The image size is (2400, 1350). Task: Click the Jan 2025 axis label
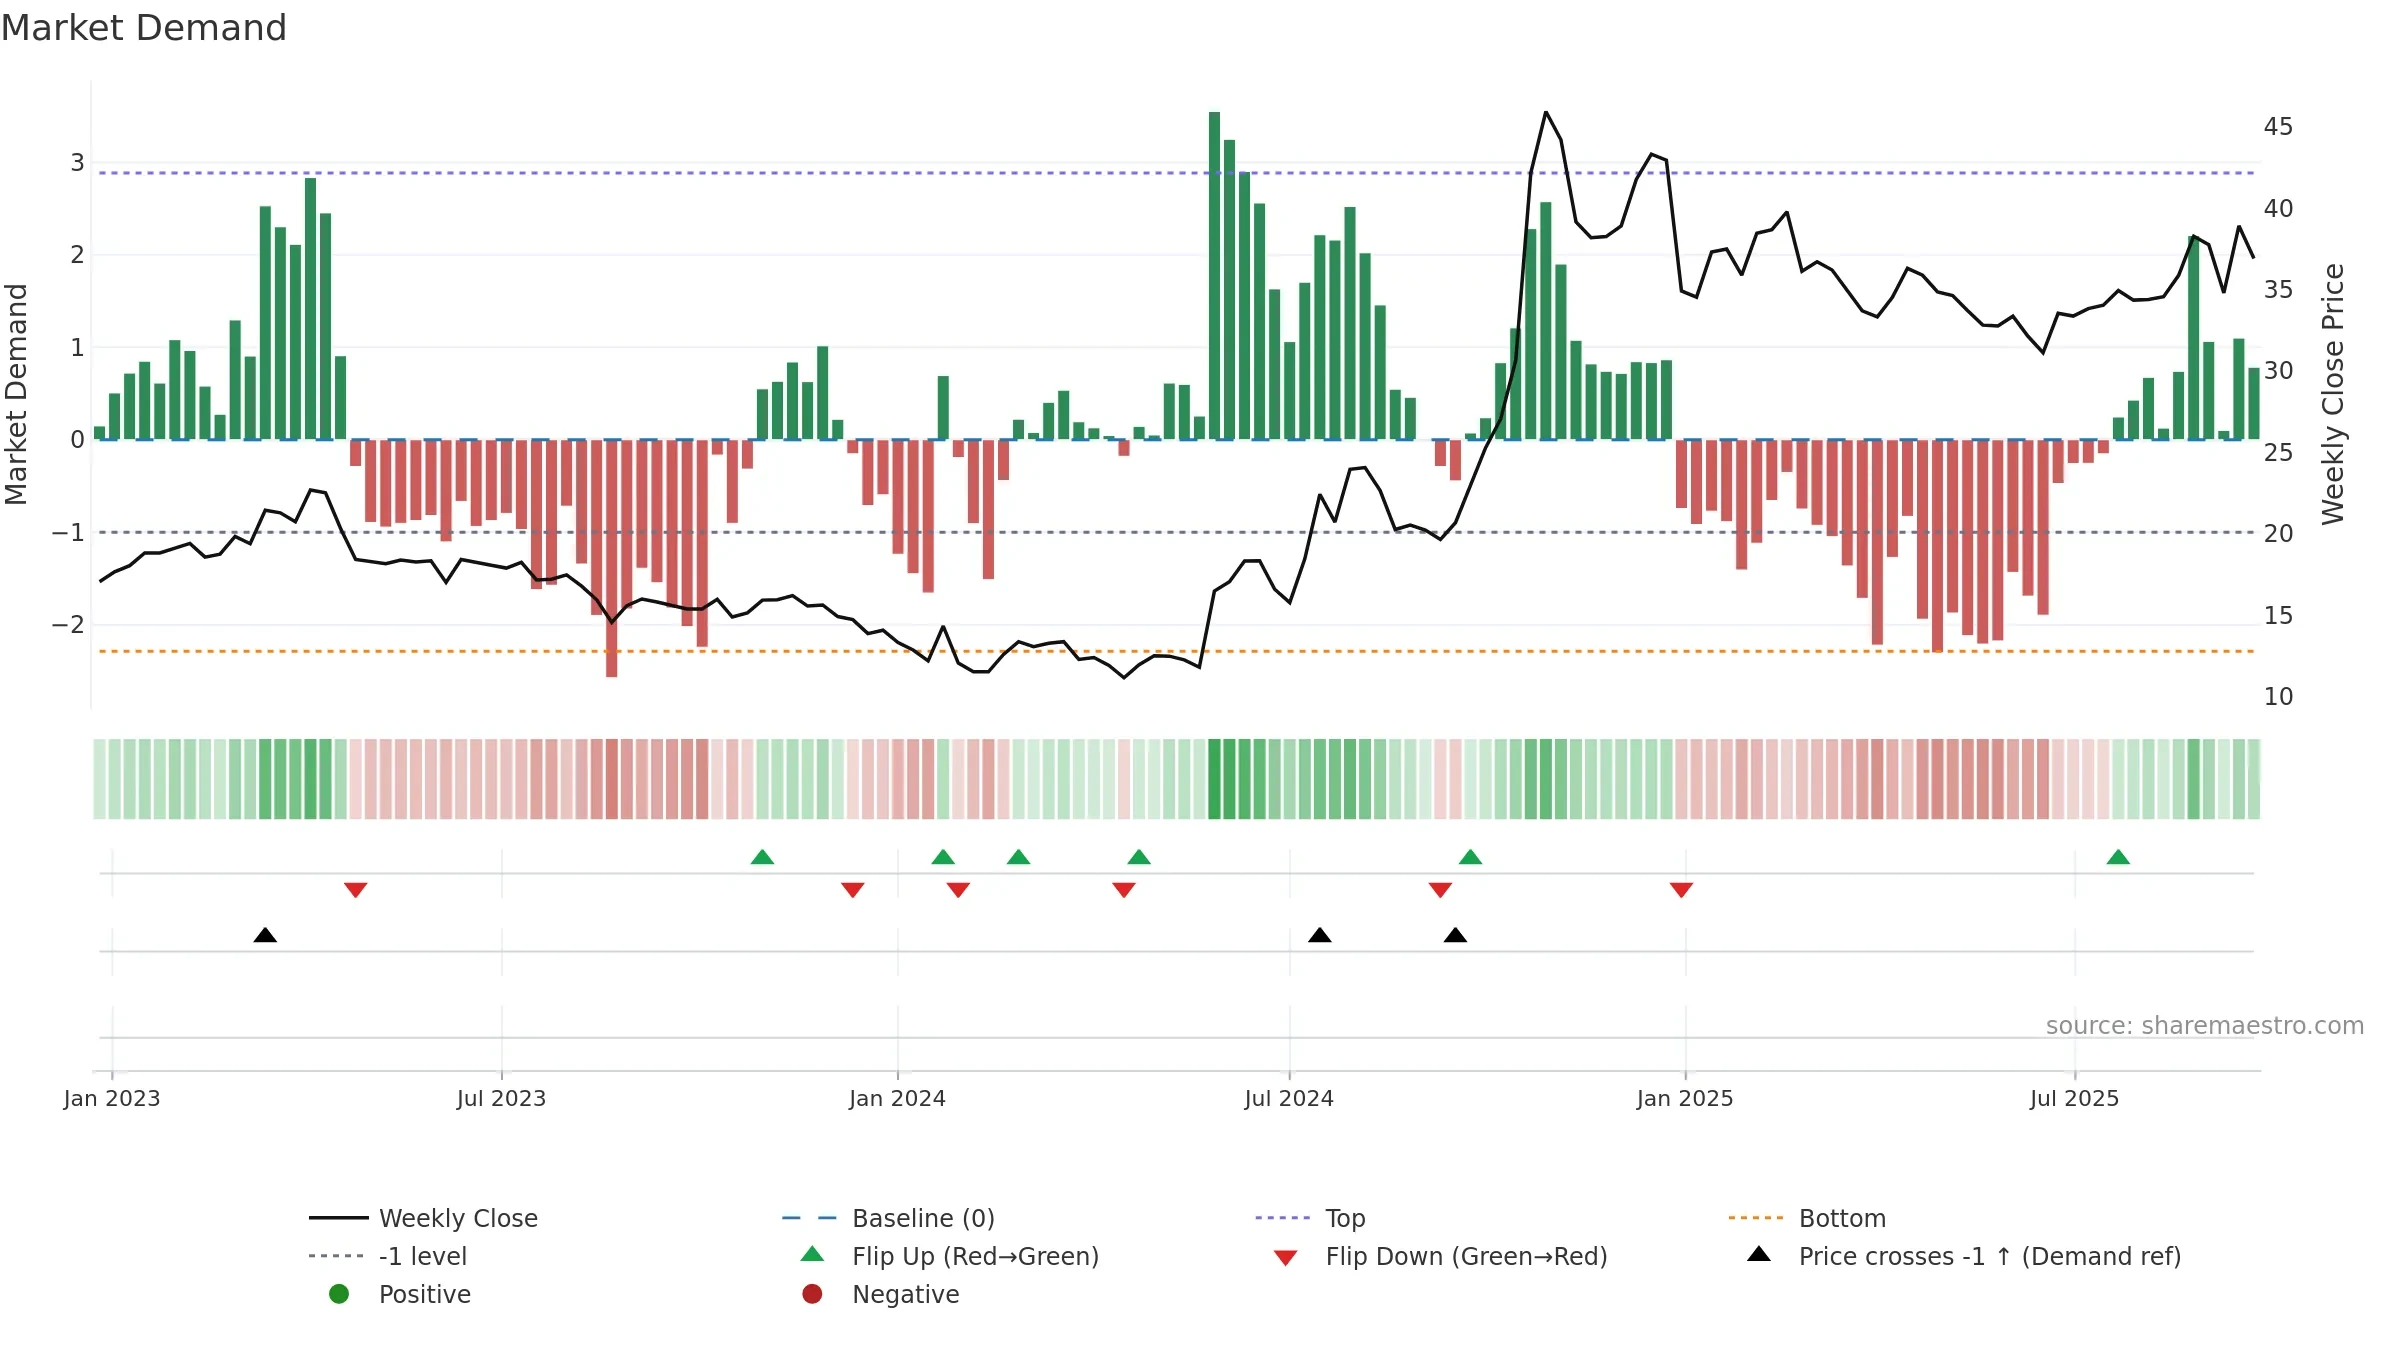coord(1685,1098)
